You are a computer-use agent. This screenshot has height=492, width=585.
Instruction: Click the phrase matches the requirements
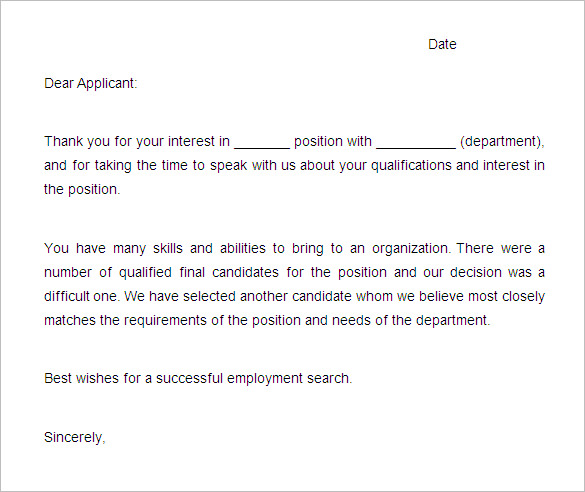click(125, 320)
